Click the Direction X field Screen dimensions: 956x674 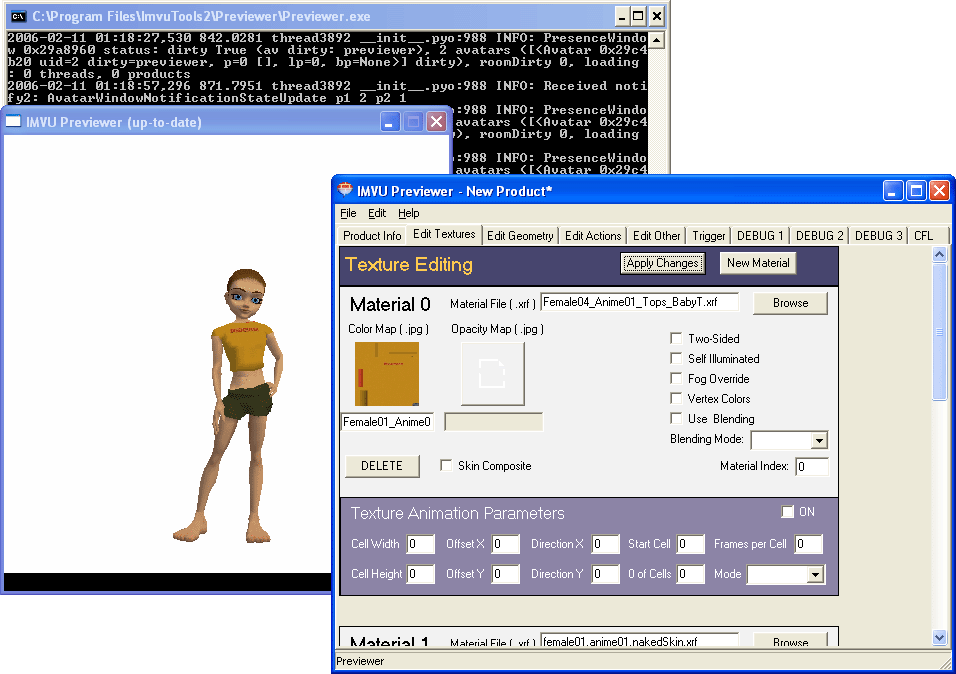(x=605, y=544)
